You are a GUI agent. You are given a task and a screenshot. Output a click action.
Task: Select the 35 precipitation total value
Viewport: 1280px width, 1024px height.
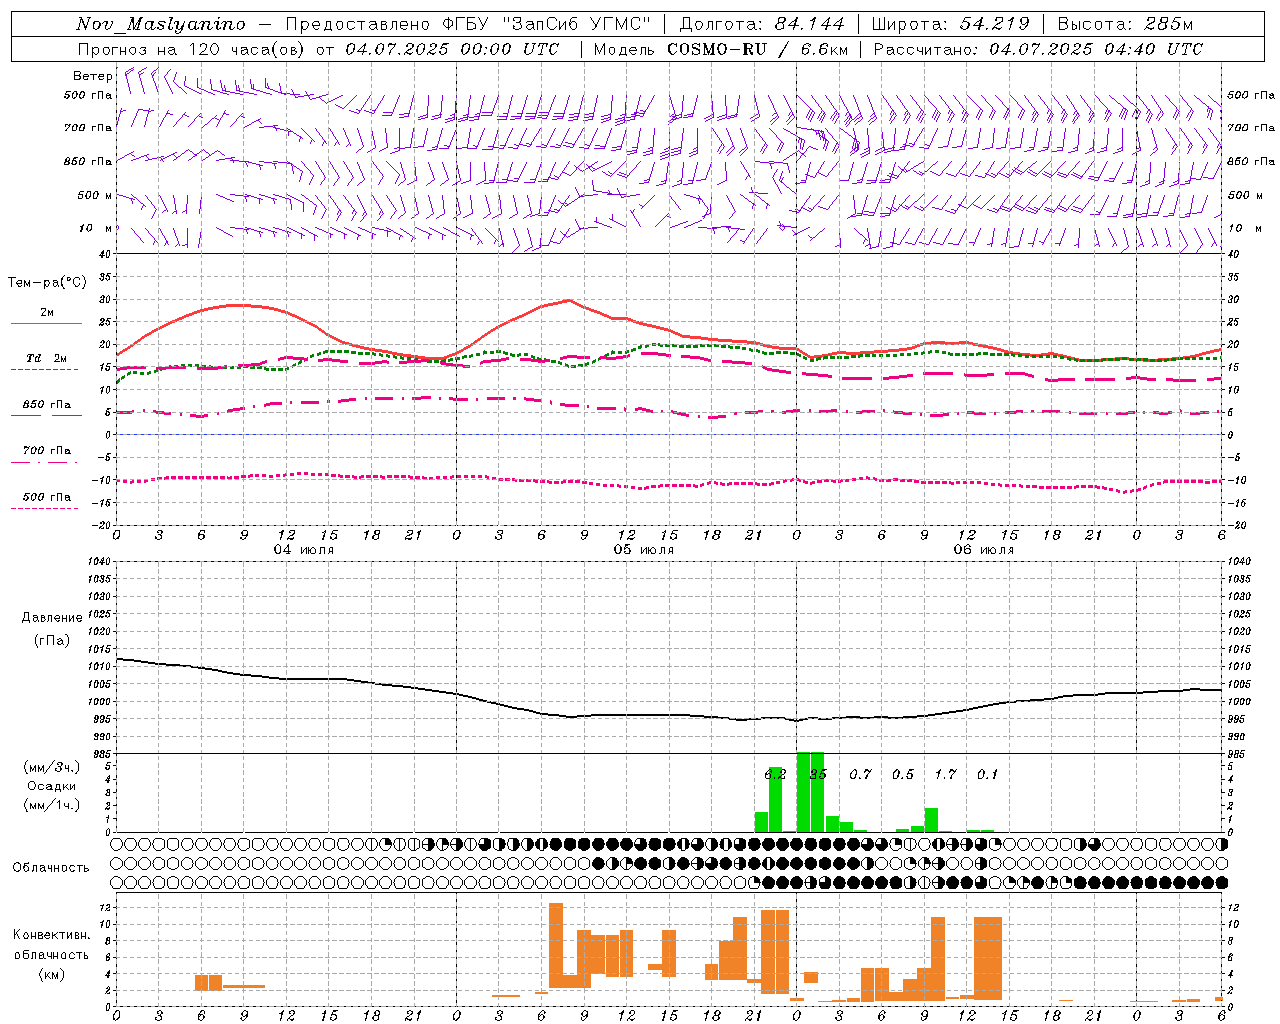(x=818, y=774)
